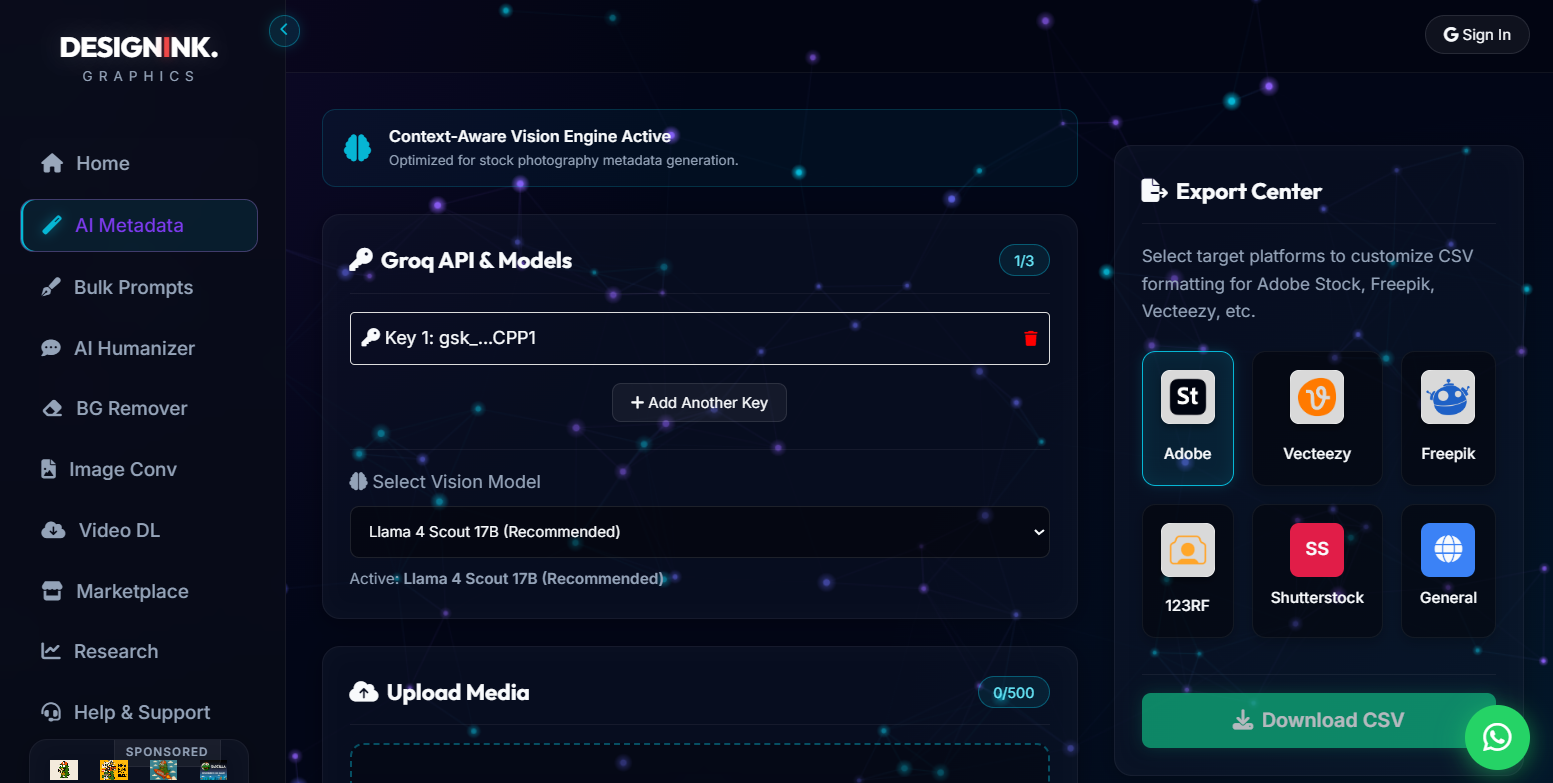Delete Key 1 with the red trash icon
The height and width of the screenshot is (783, 1553).
click(1031, 338)
